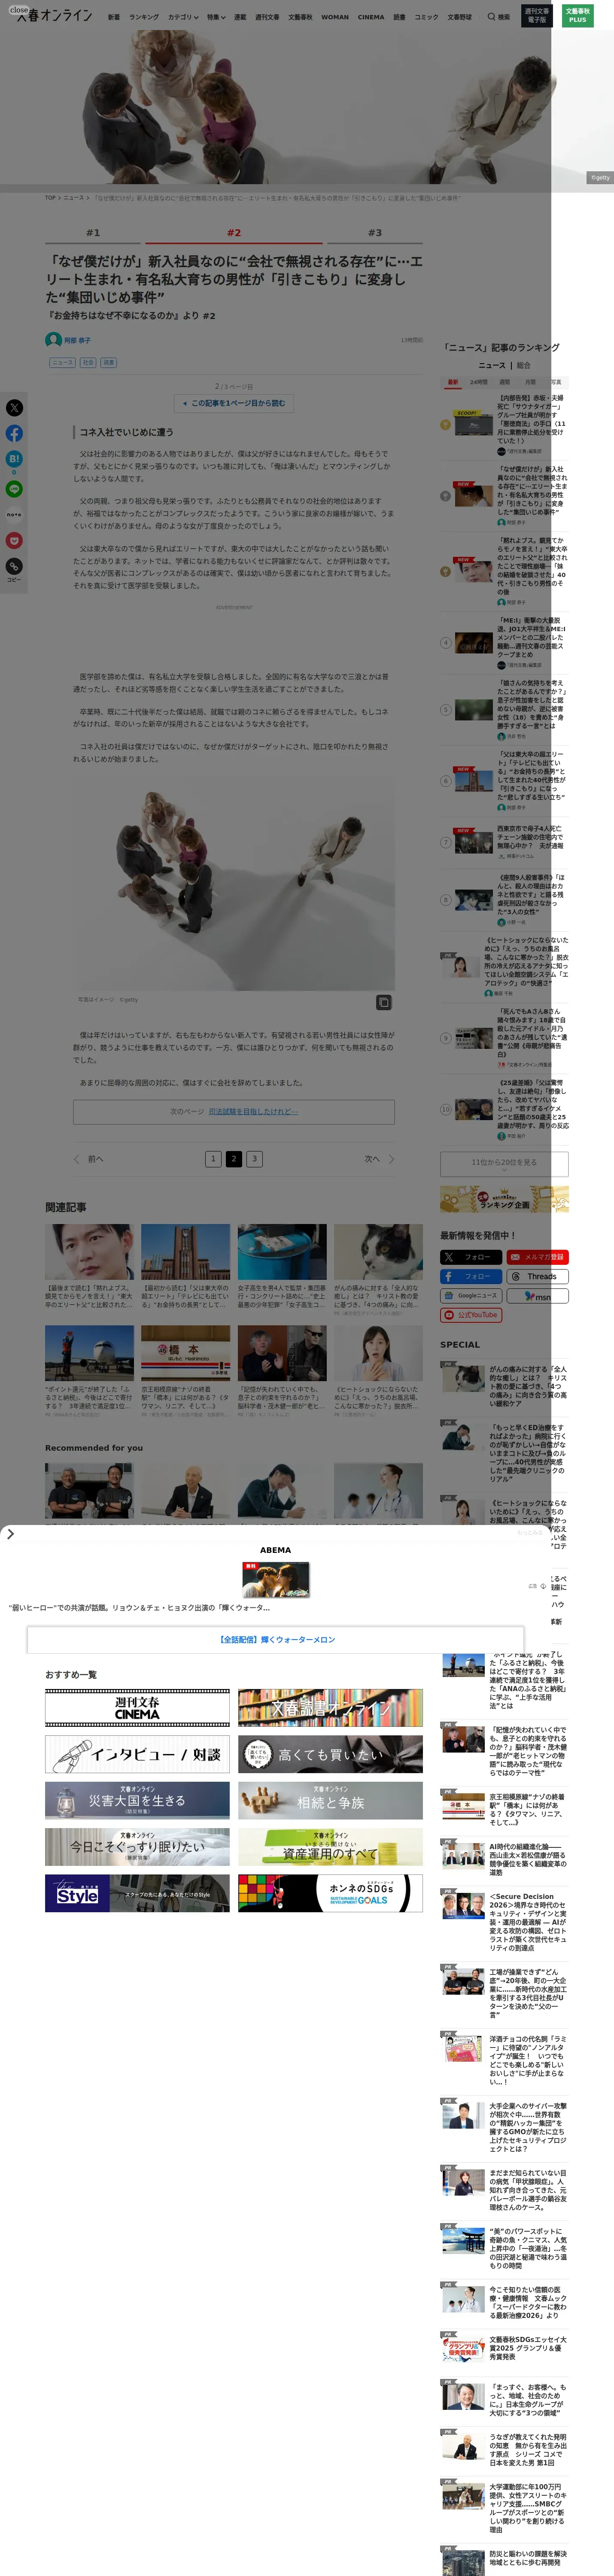Share article on X from side bar

(x=14, y=407)
